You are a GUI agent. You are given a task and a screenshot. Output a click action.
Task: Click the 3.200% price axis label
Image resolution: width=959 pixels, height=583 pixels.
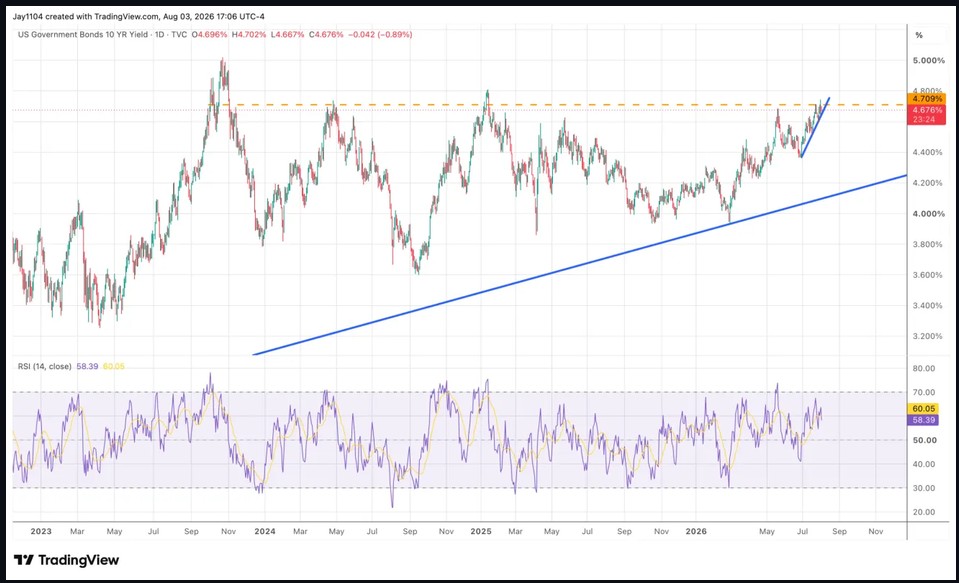(x=928, y=336)
